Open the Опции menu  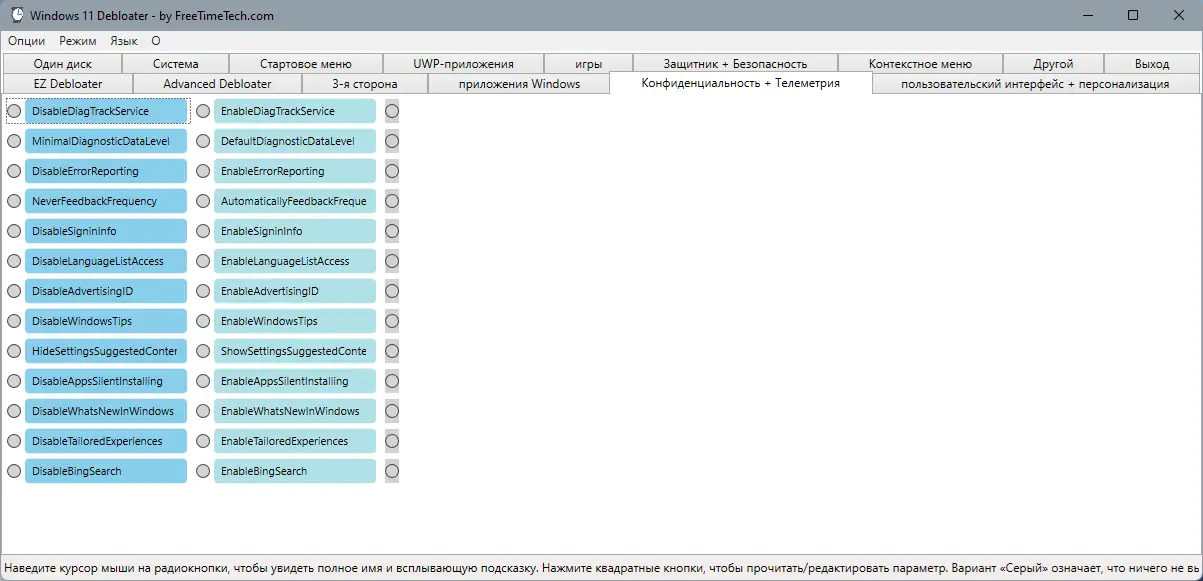point(27,41)
